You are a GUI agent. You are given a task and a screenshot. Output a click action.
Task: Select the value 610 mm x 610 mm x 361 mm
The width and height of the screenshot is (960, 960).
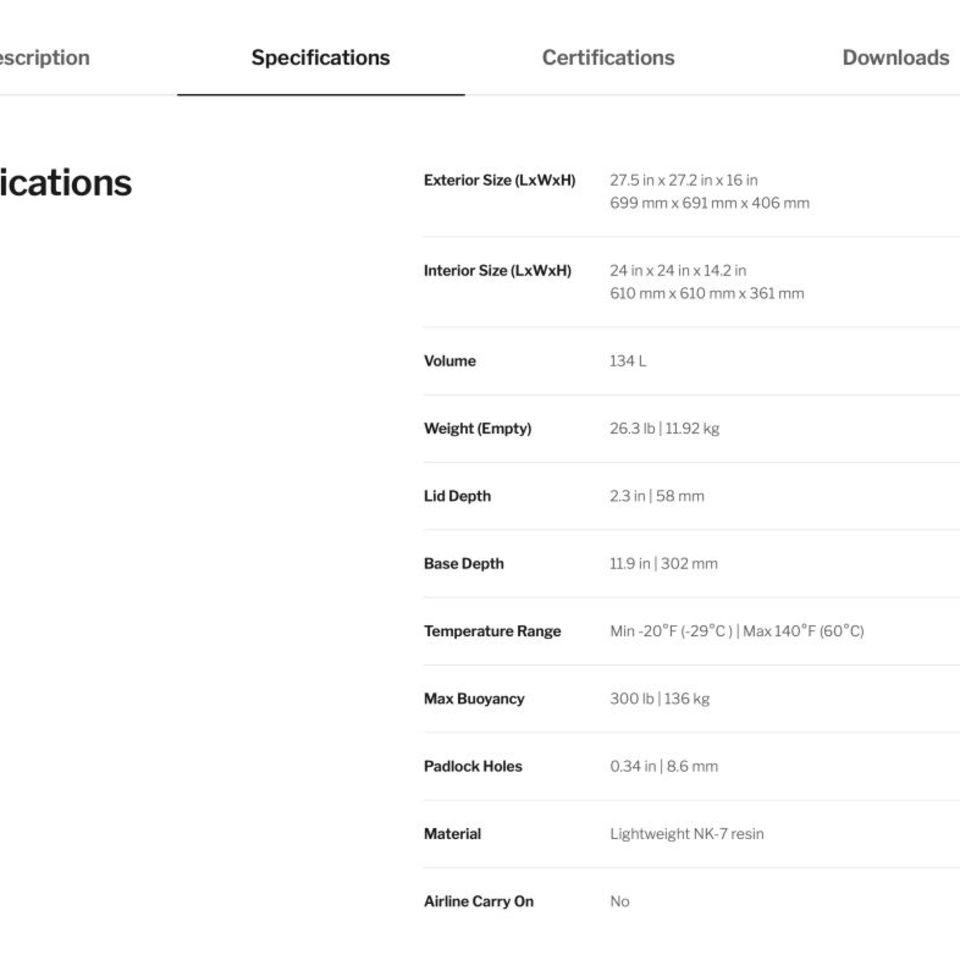pos(707,293)
